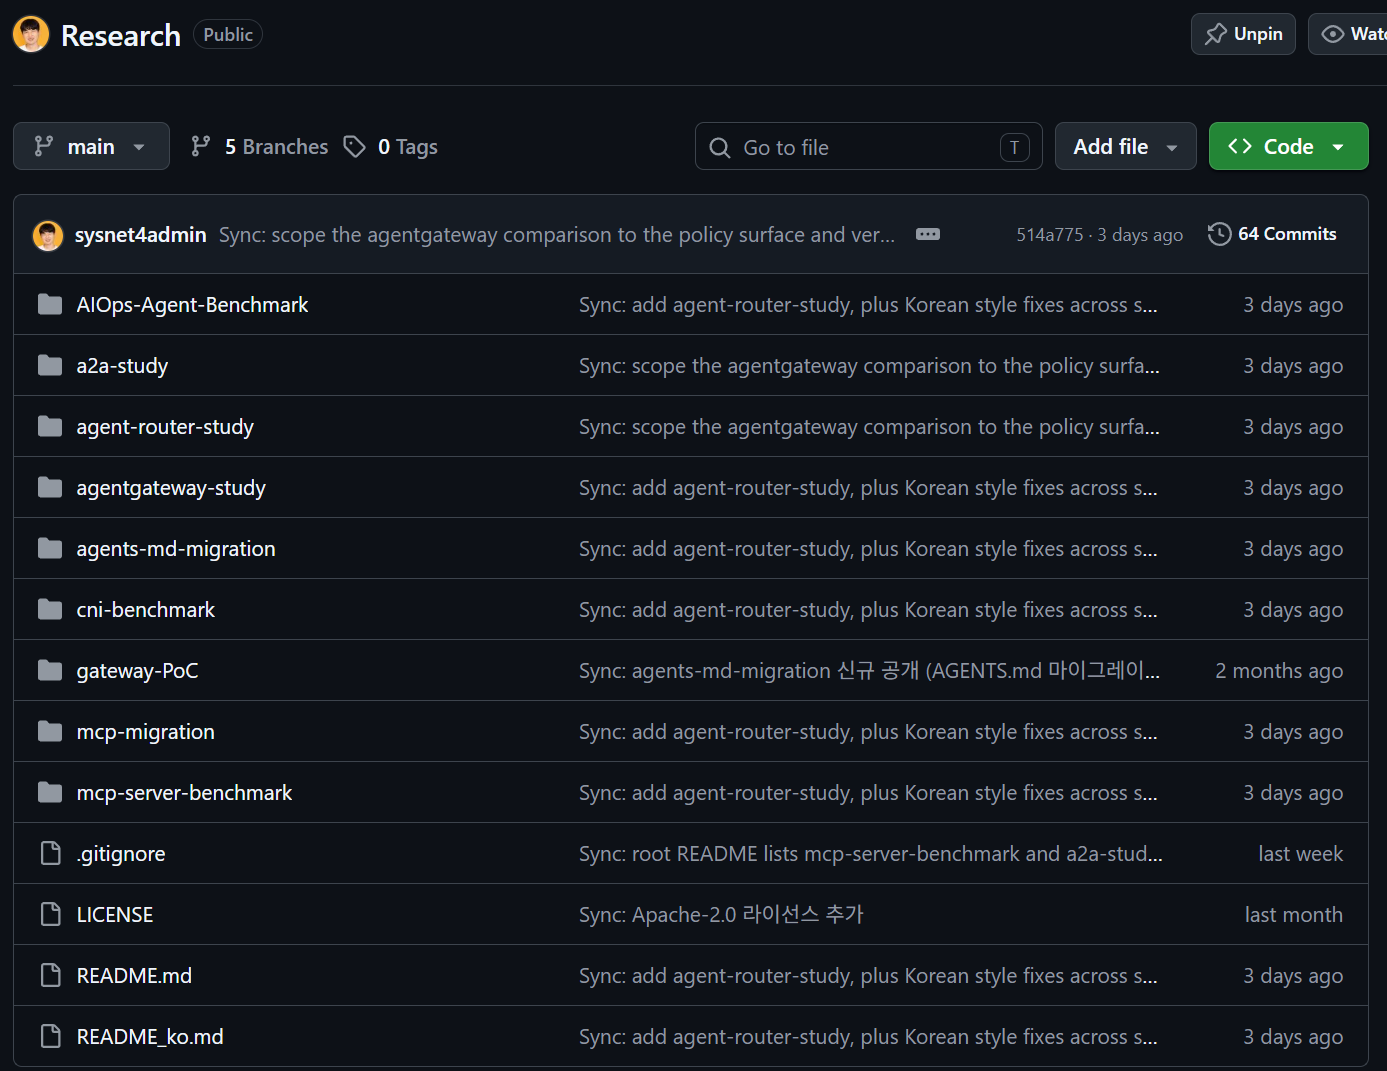The image size is (1387, 1071).
Task: Open the AIOps-Agent-Benchmark folder name
Action: [x=193, y=305]
